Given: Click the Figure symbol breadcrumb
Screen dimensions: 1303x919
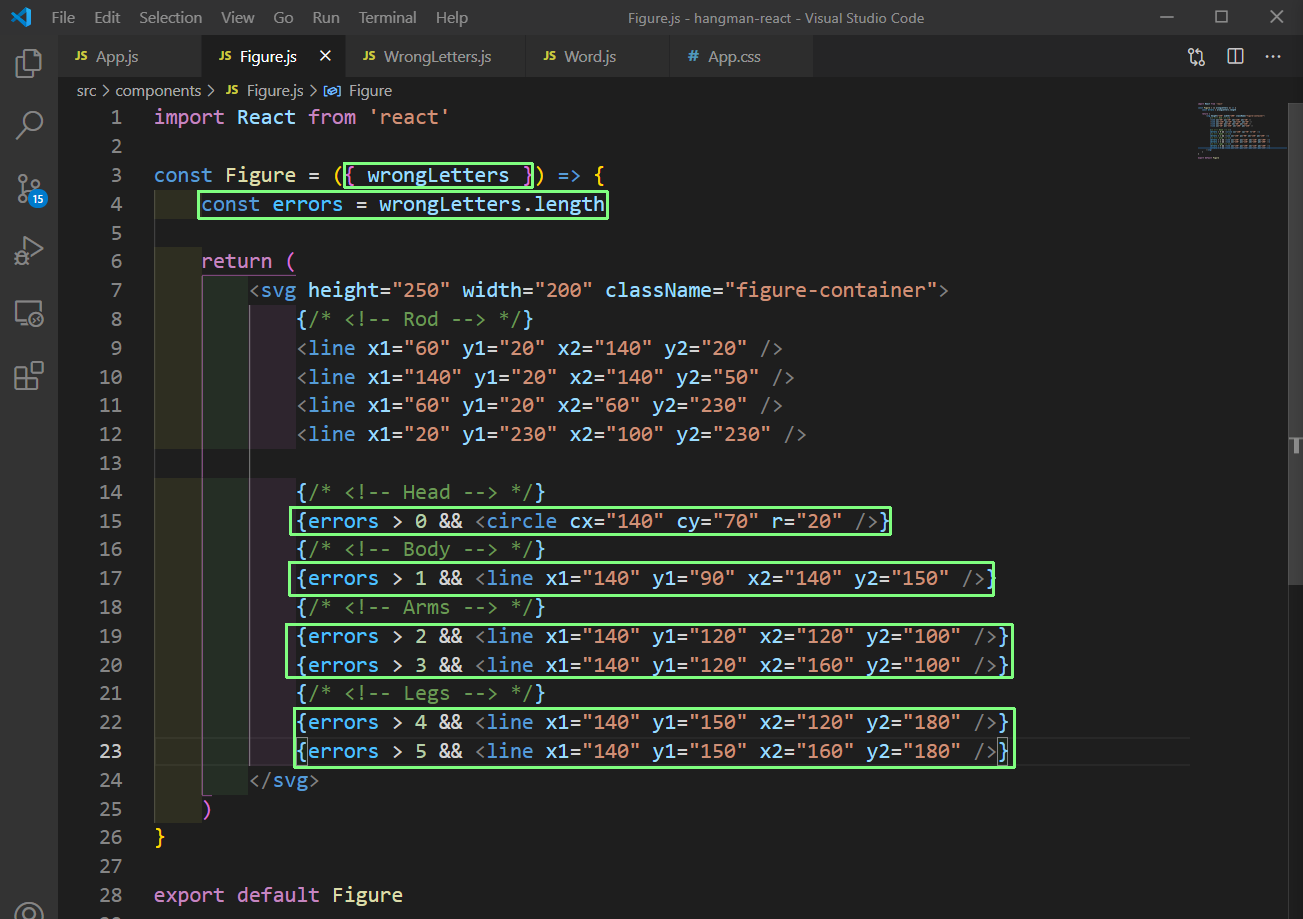Looking at the screenshot, I should [358, 90].
